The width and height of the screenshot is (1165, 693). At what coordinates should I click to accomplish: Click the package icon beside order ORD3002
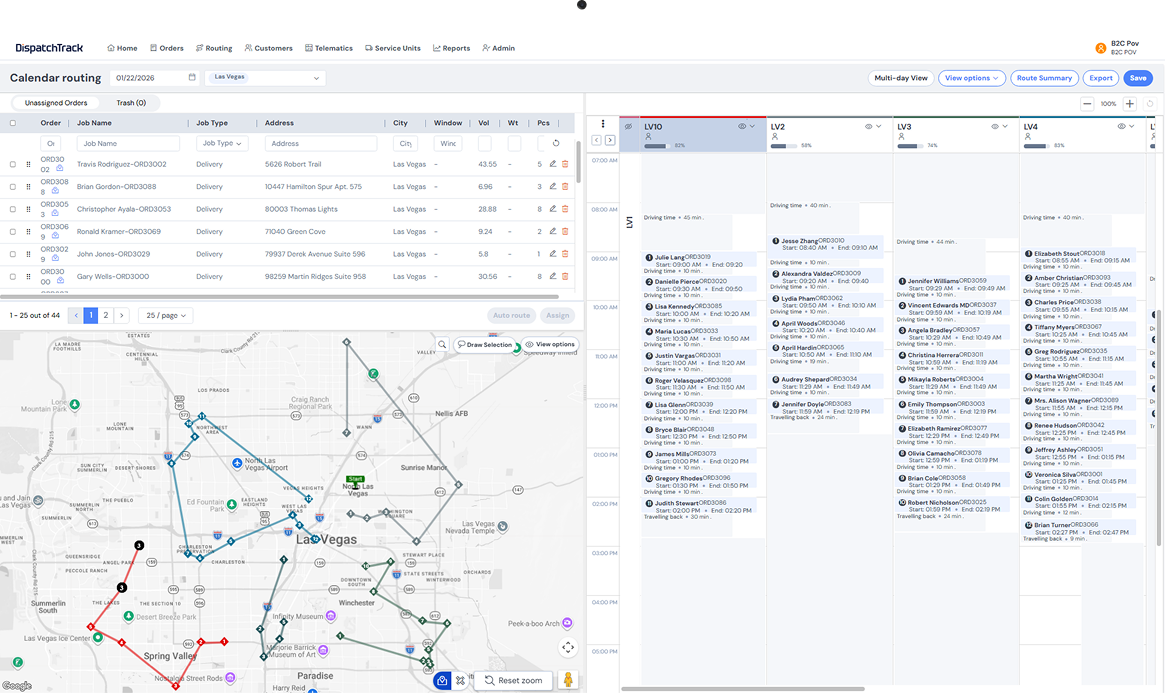59,169
